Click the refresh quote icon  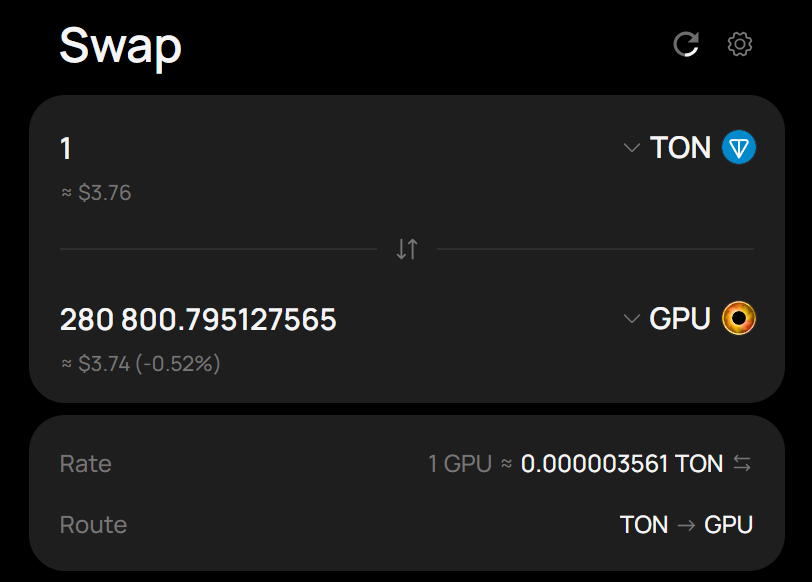coord(686,44)
